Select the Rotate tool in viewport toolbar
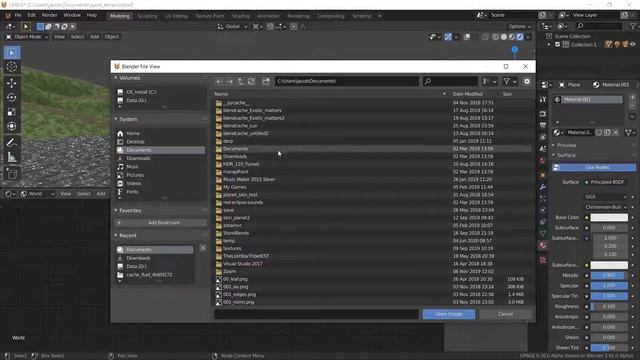640x360 pixels. (12, 97)
